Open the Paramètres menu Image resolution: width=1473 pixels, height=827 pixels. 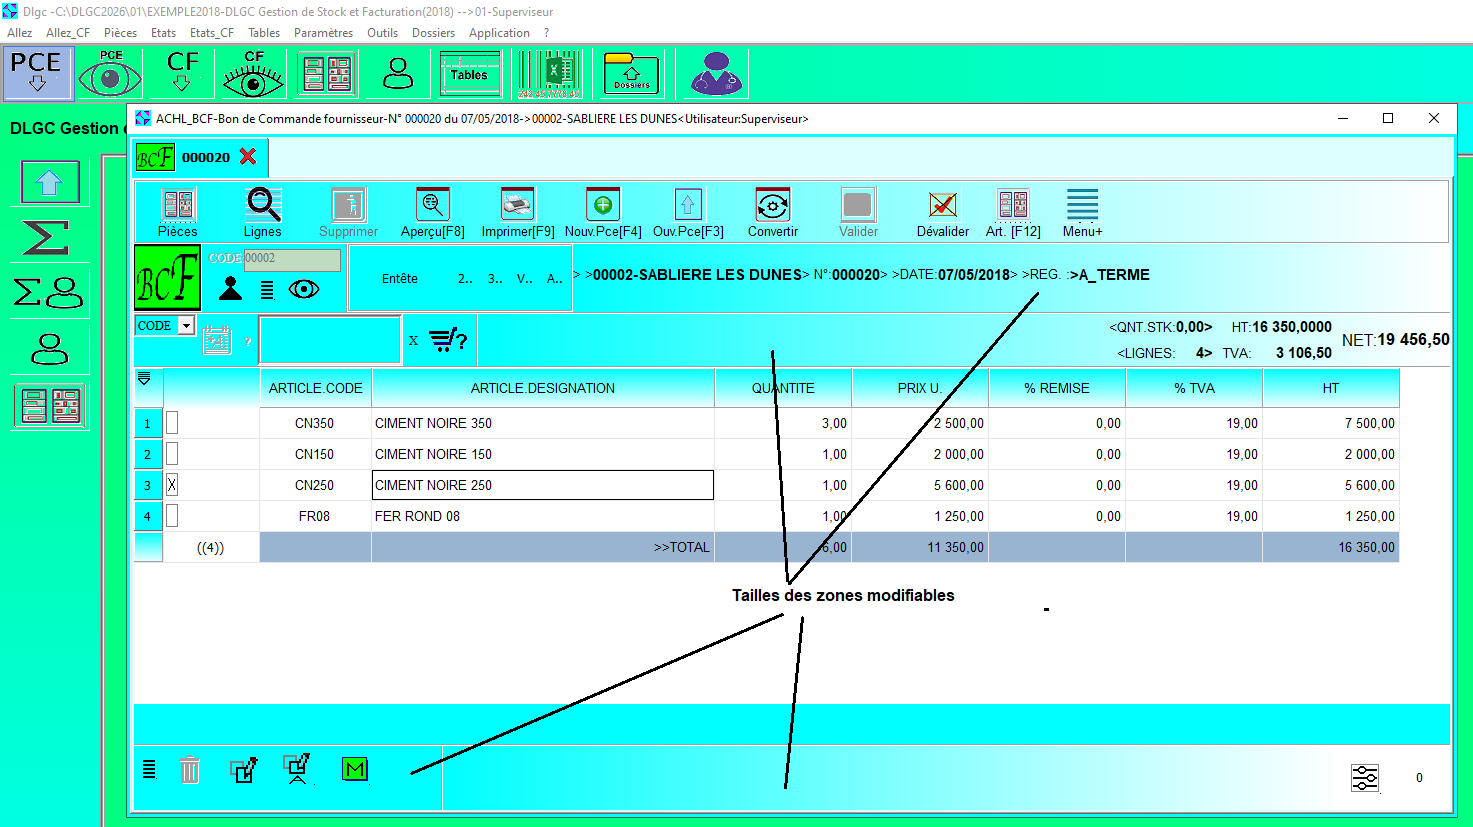point(323,33)
